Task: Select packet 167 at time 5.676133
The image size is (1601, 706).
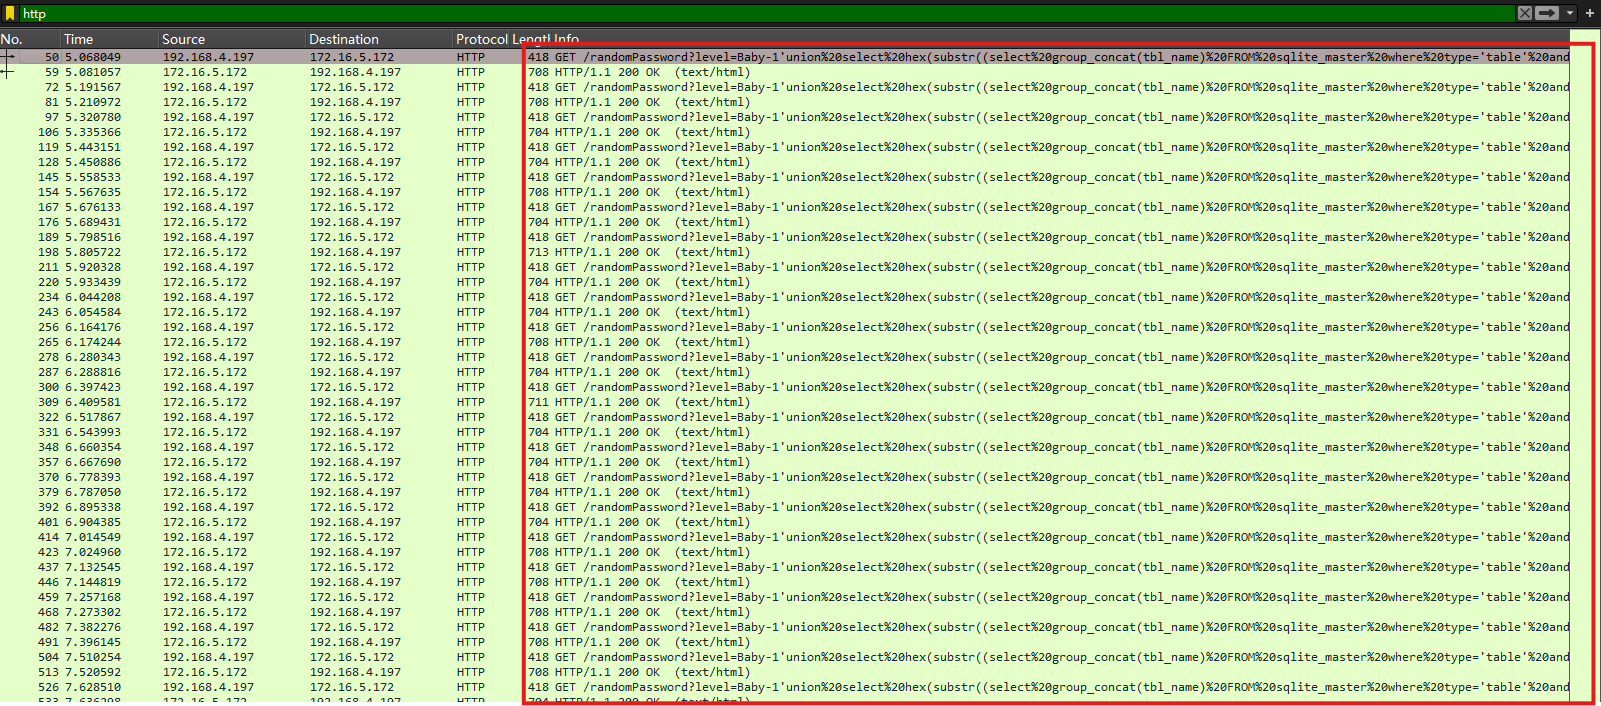Action: [x=785, y=207]
